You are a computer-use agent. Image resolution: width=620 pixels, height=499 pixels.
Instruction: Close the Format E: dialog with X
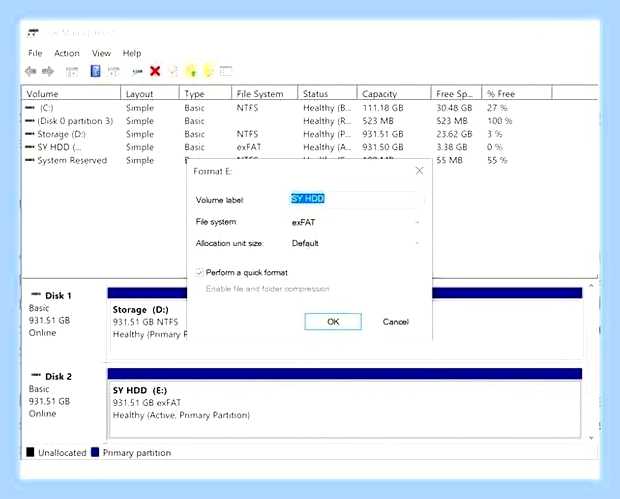420,171
